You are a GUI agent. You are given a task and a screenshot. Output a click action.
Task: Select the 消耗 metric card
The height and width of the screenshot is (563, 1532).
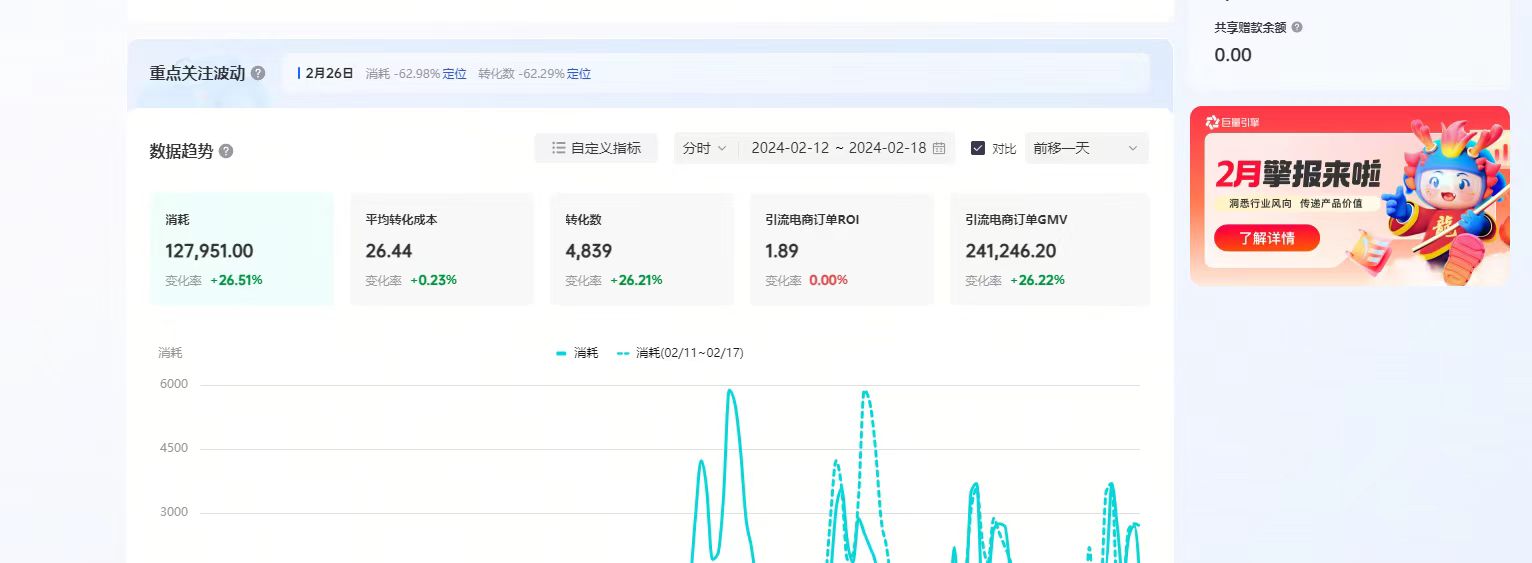tap(241, 249)
